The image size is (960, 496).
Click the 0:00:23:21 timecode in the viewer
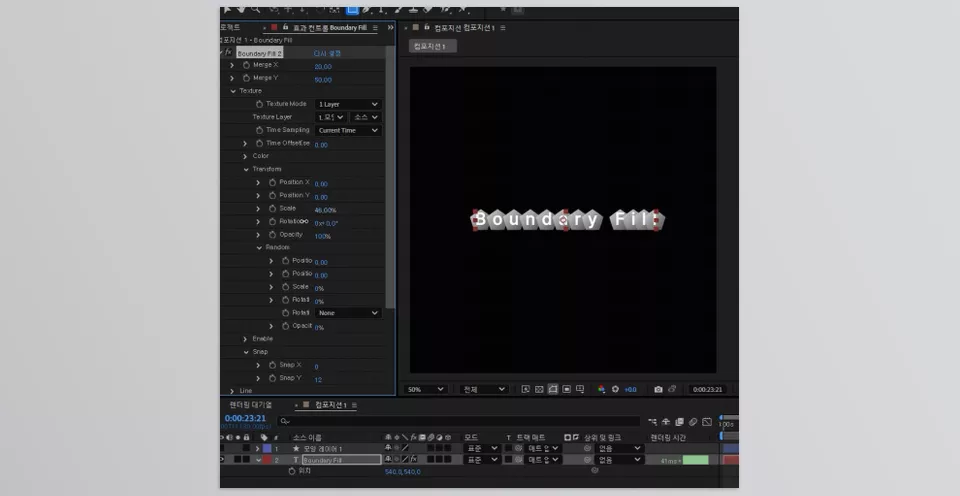(x=707, y=389)
